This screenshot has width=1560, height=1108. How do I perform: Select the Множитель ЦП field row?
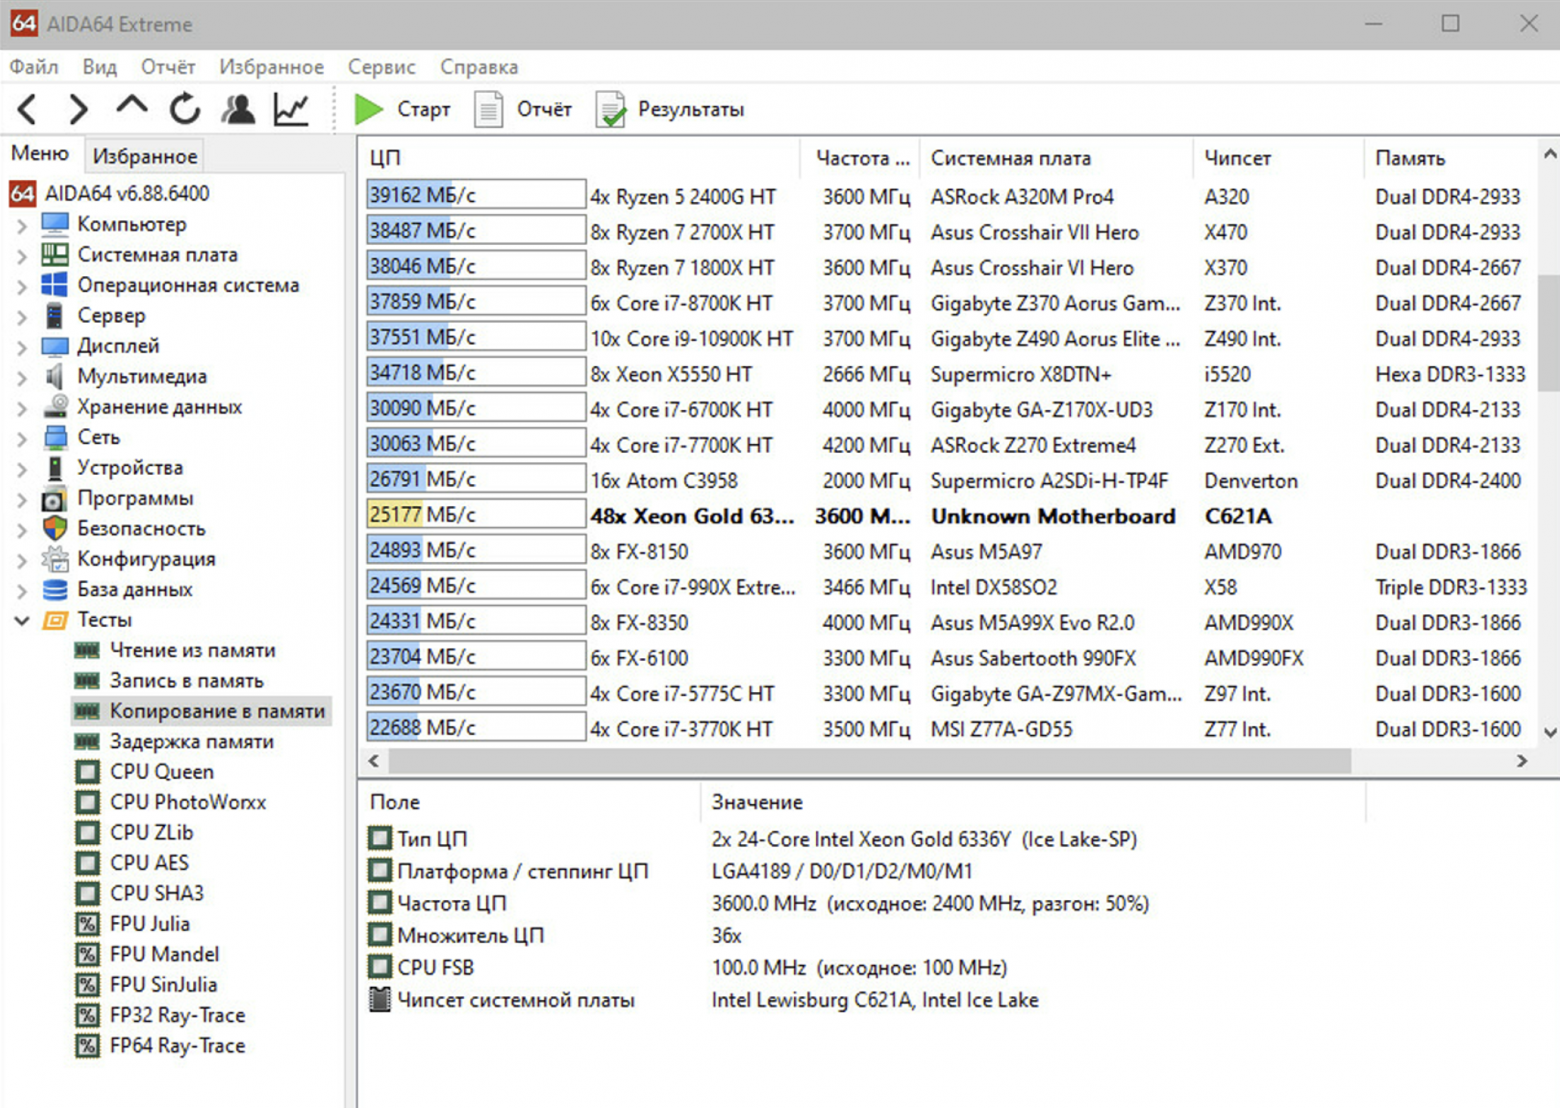[860, 936]
